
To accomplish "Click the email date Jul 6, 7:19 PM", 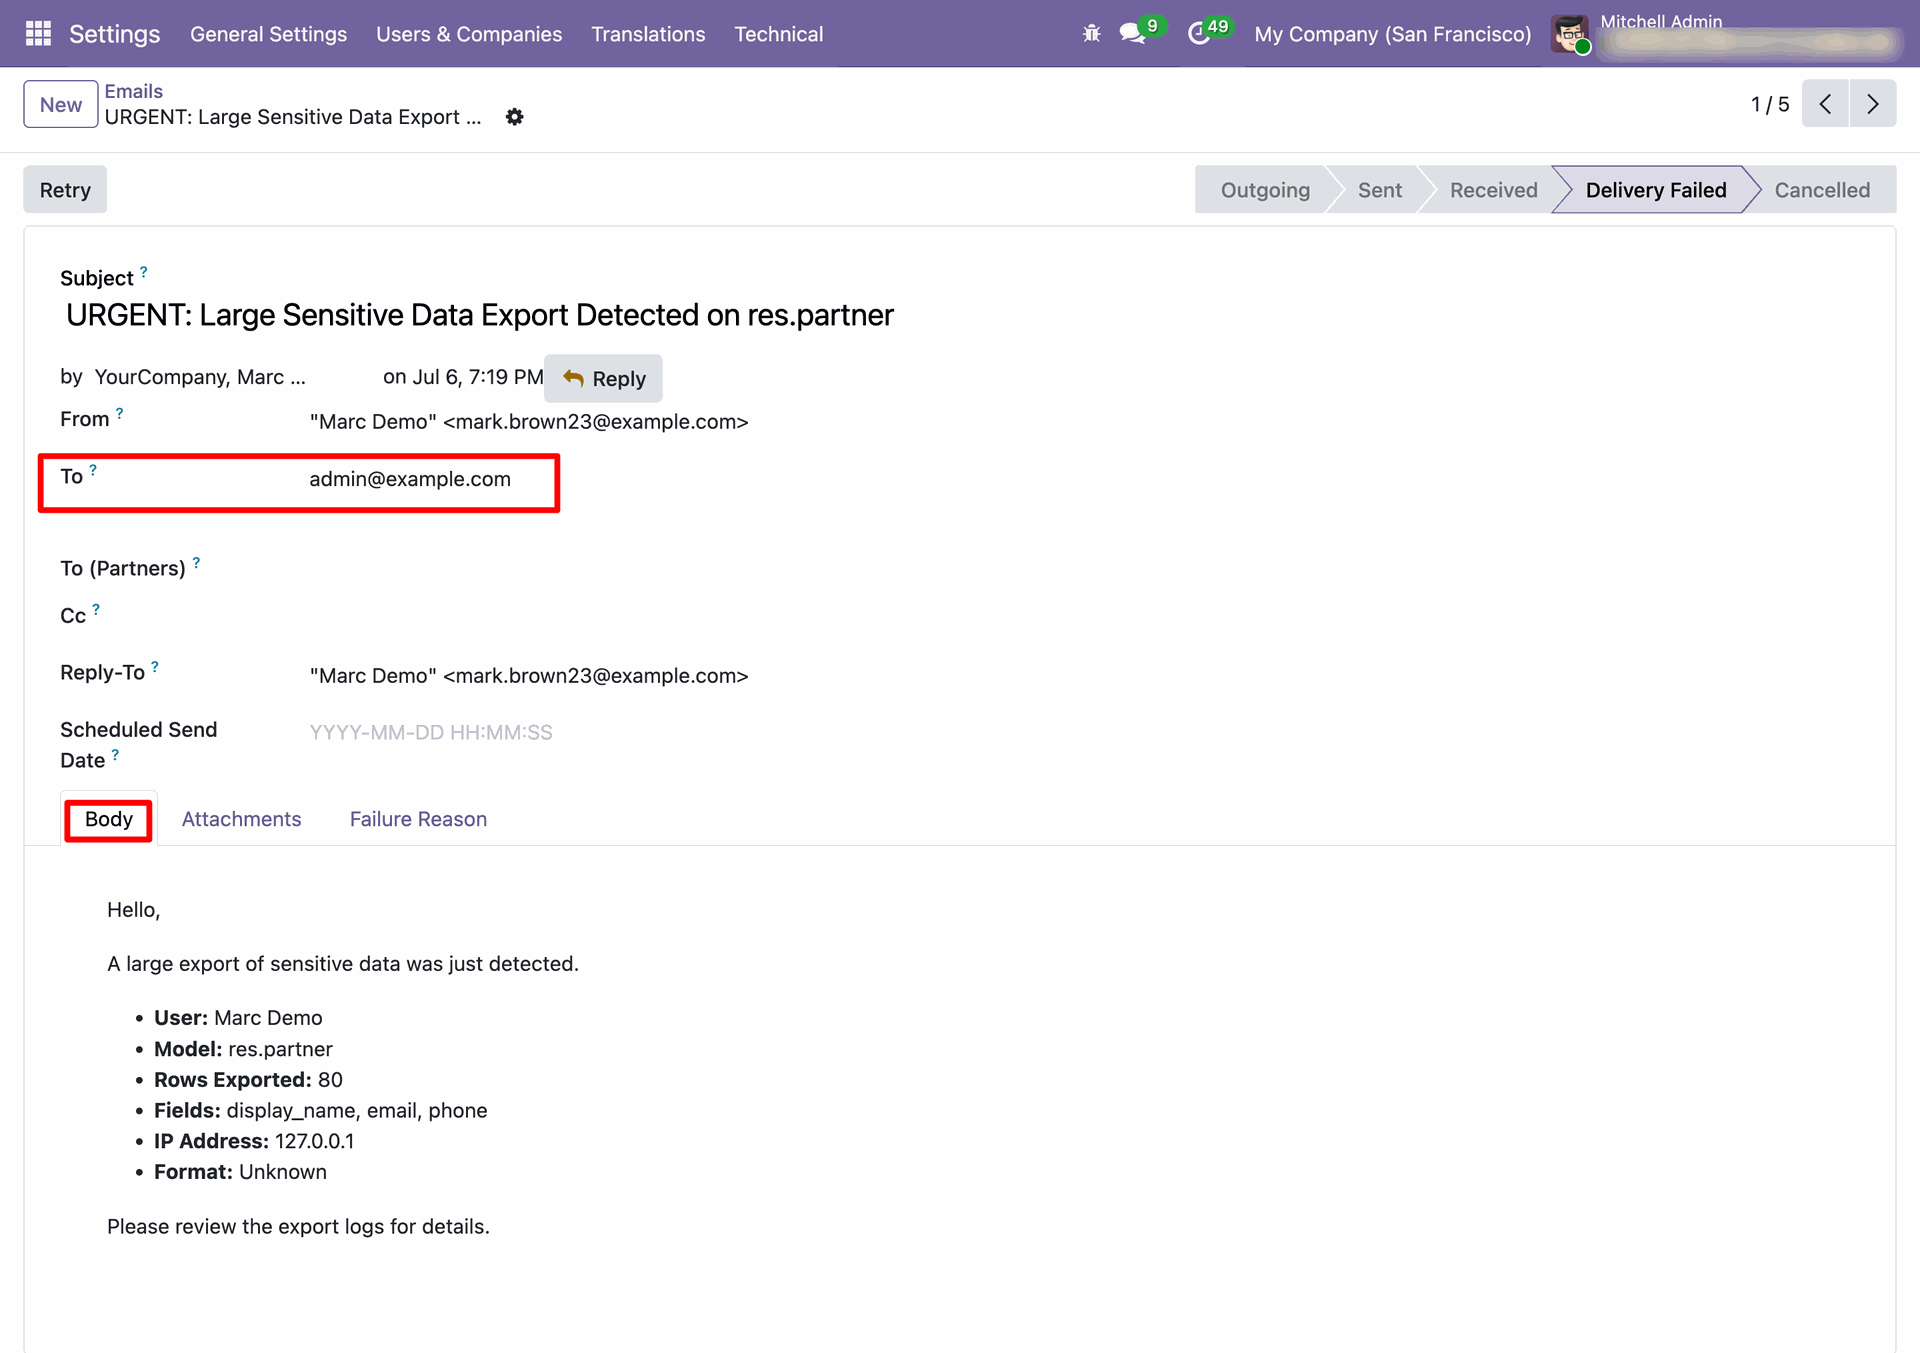I will click(478, 377).
